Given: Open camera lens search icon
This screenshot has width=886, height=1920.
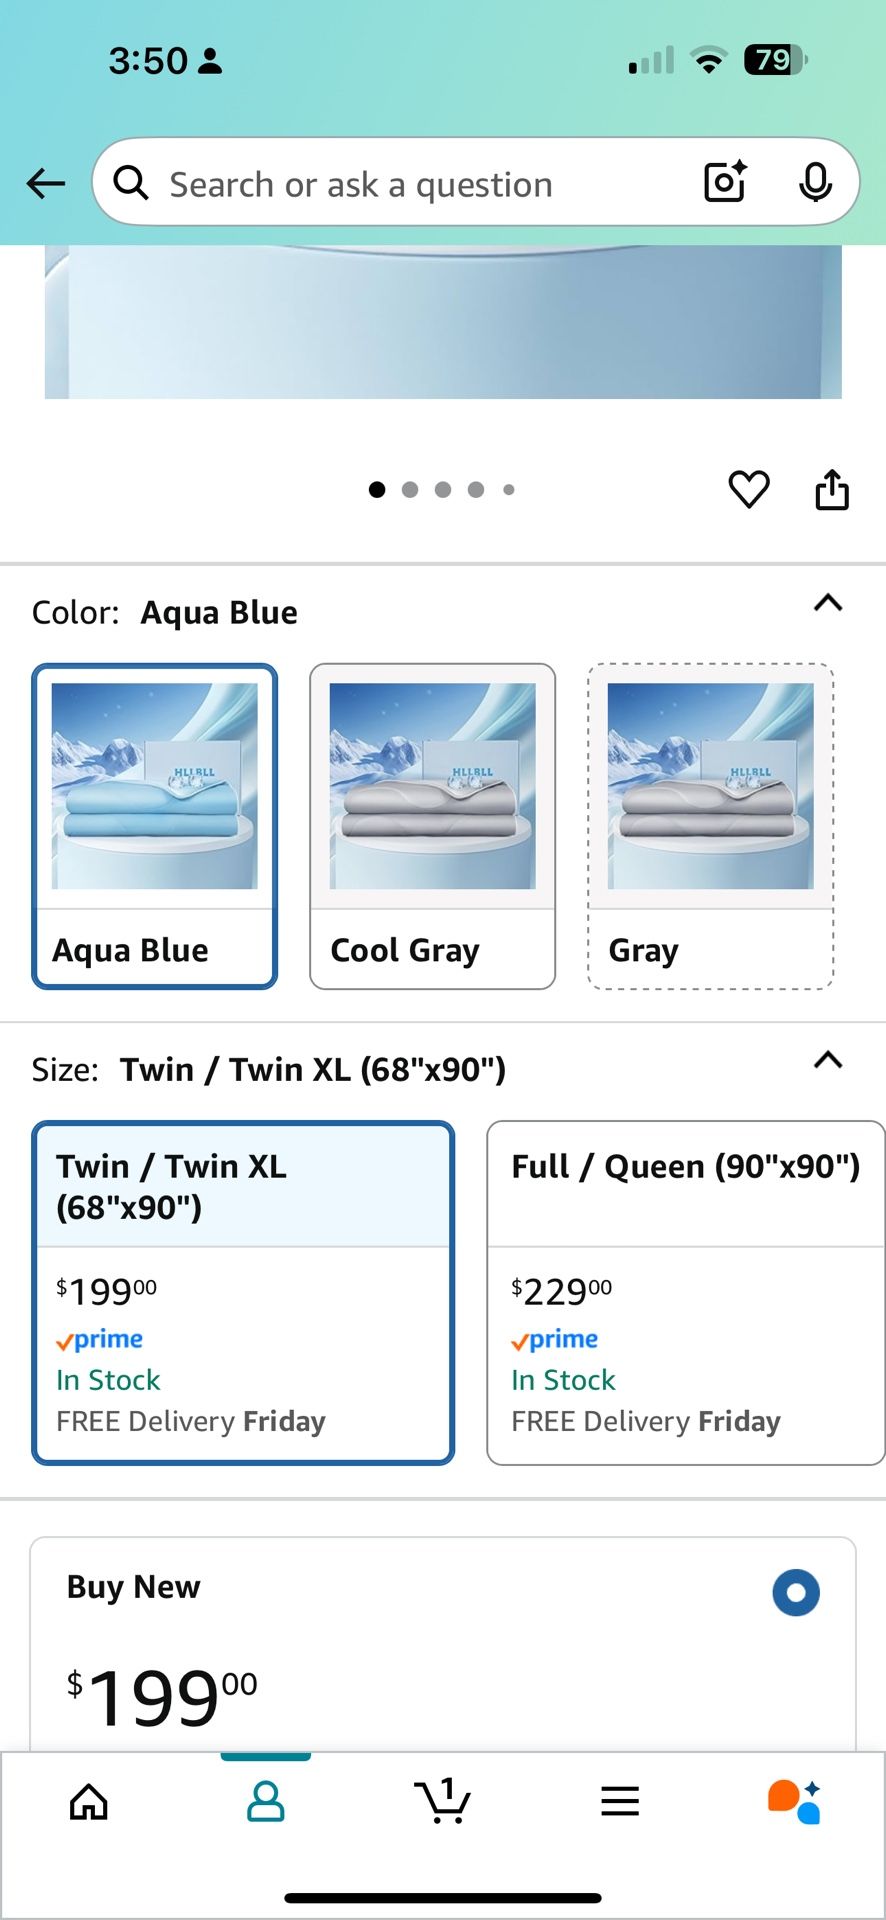Looking at the screenshot, I should tap(725, 182).
